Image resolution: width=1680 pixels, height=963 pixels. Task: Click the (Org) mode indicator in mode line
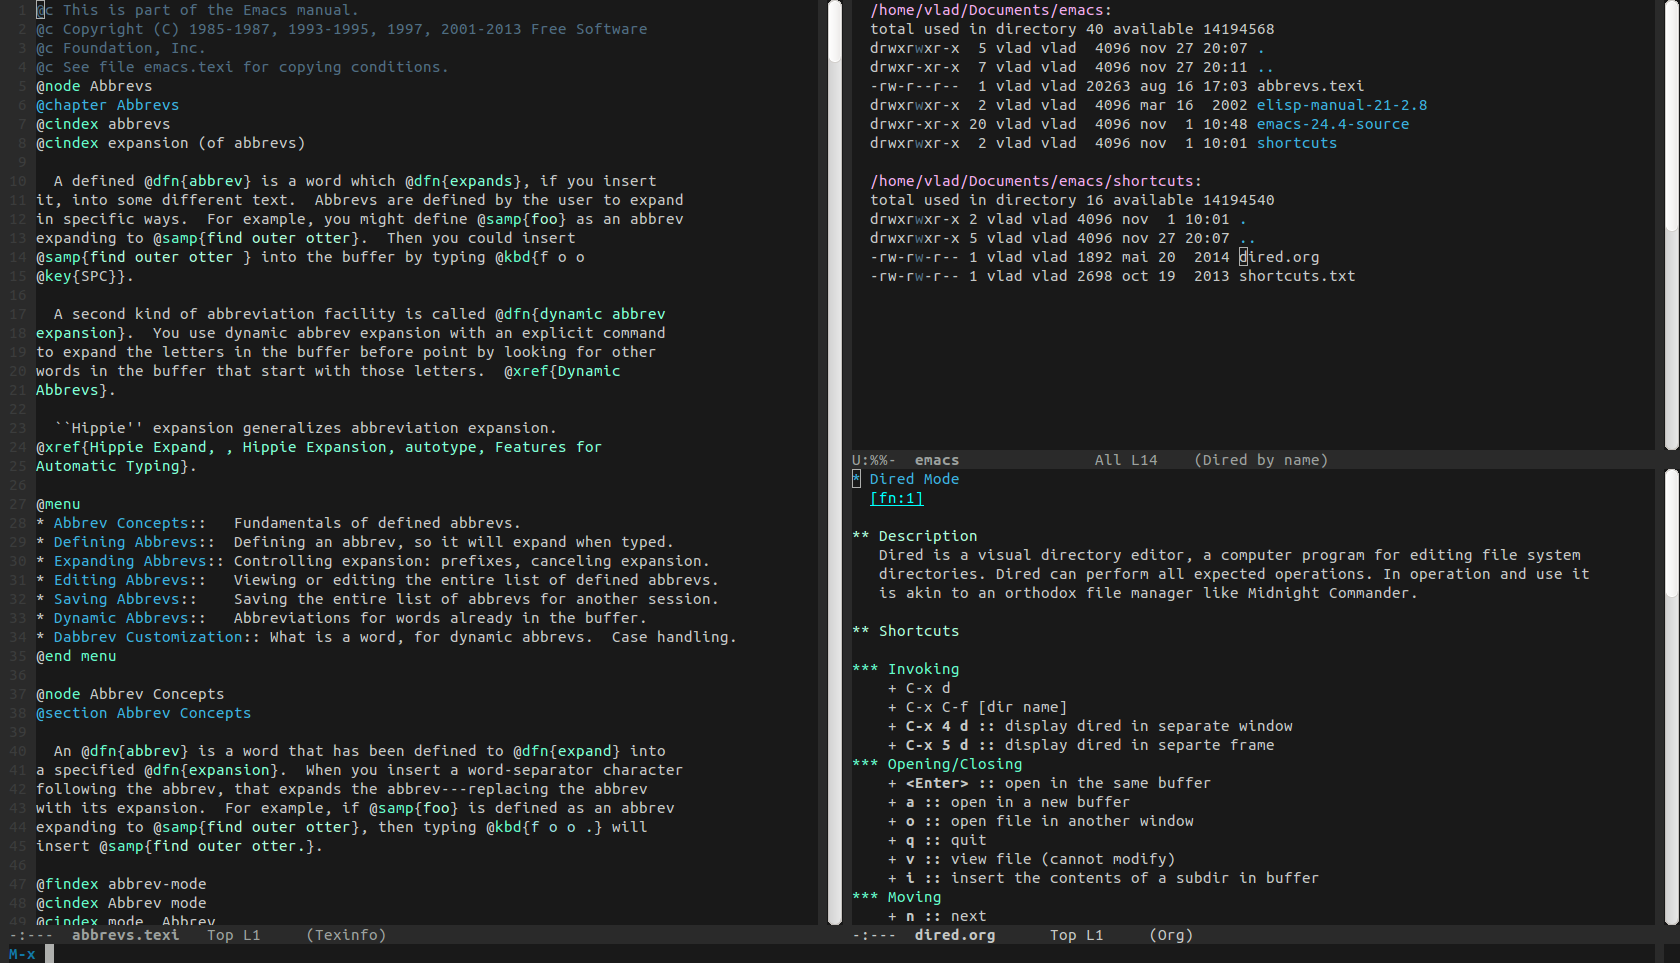pyautogui.click(x=1170, y=935)
